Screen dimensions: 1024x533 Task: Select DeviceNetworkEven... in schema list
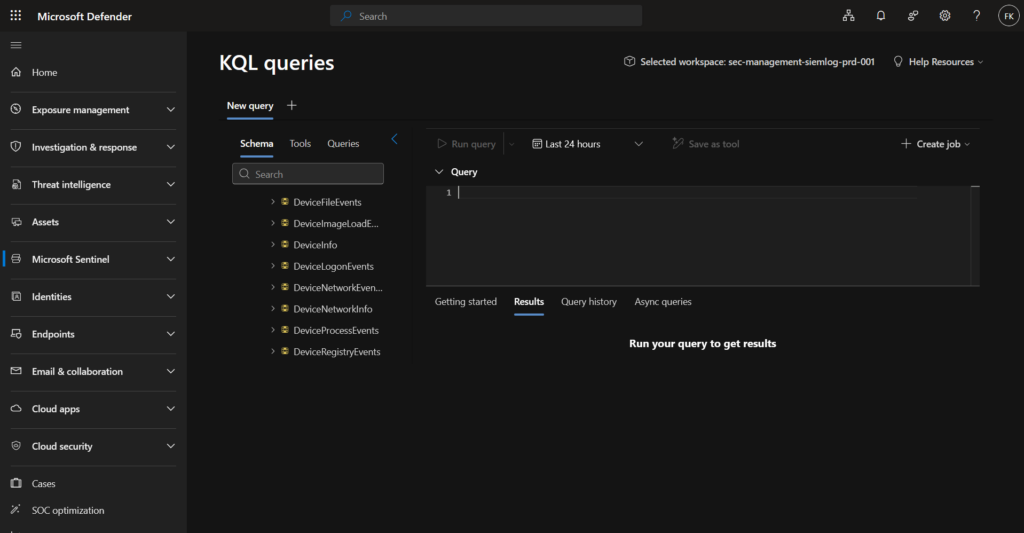pos(338,287)
